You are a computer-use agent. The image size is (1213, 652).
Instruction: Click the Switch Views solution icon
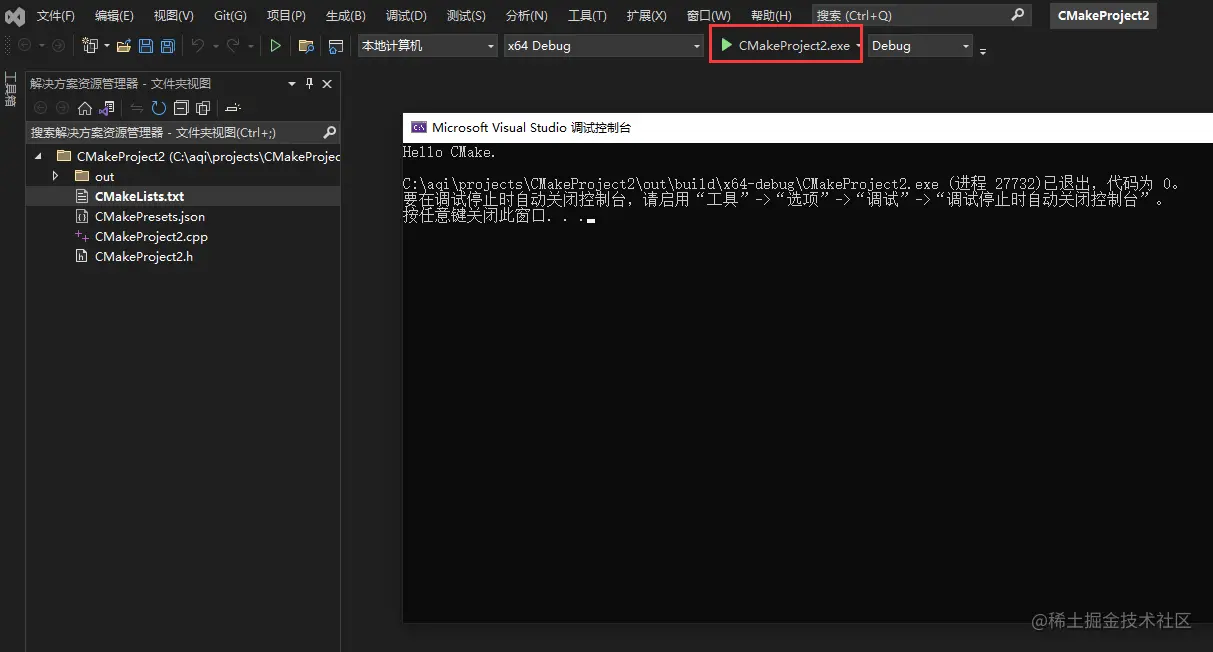(106, 108)
